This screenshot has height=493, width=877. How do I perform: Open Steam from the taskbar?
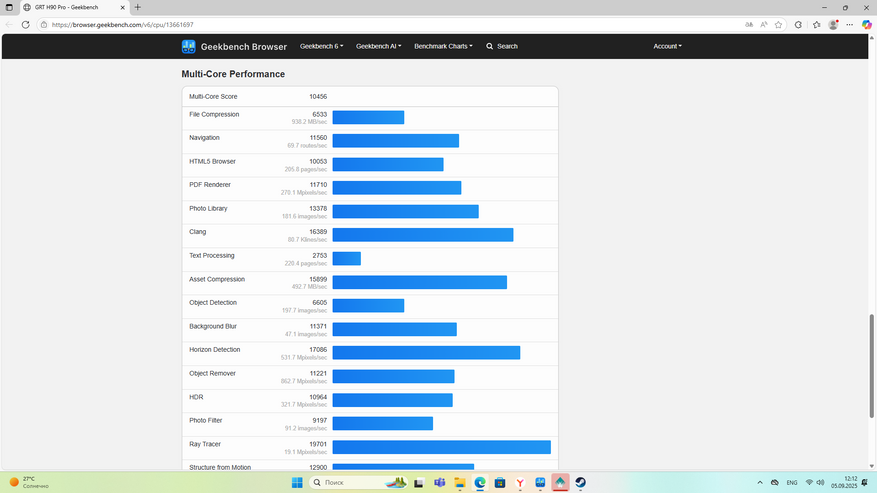581,482
